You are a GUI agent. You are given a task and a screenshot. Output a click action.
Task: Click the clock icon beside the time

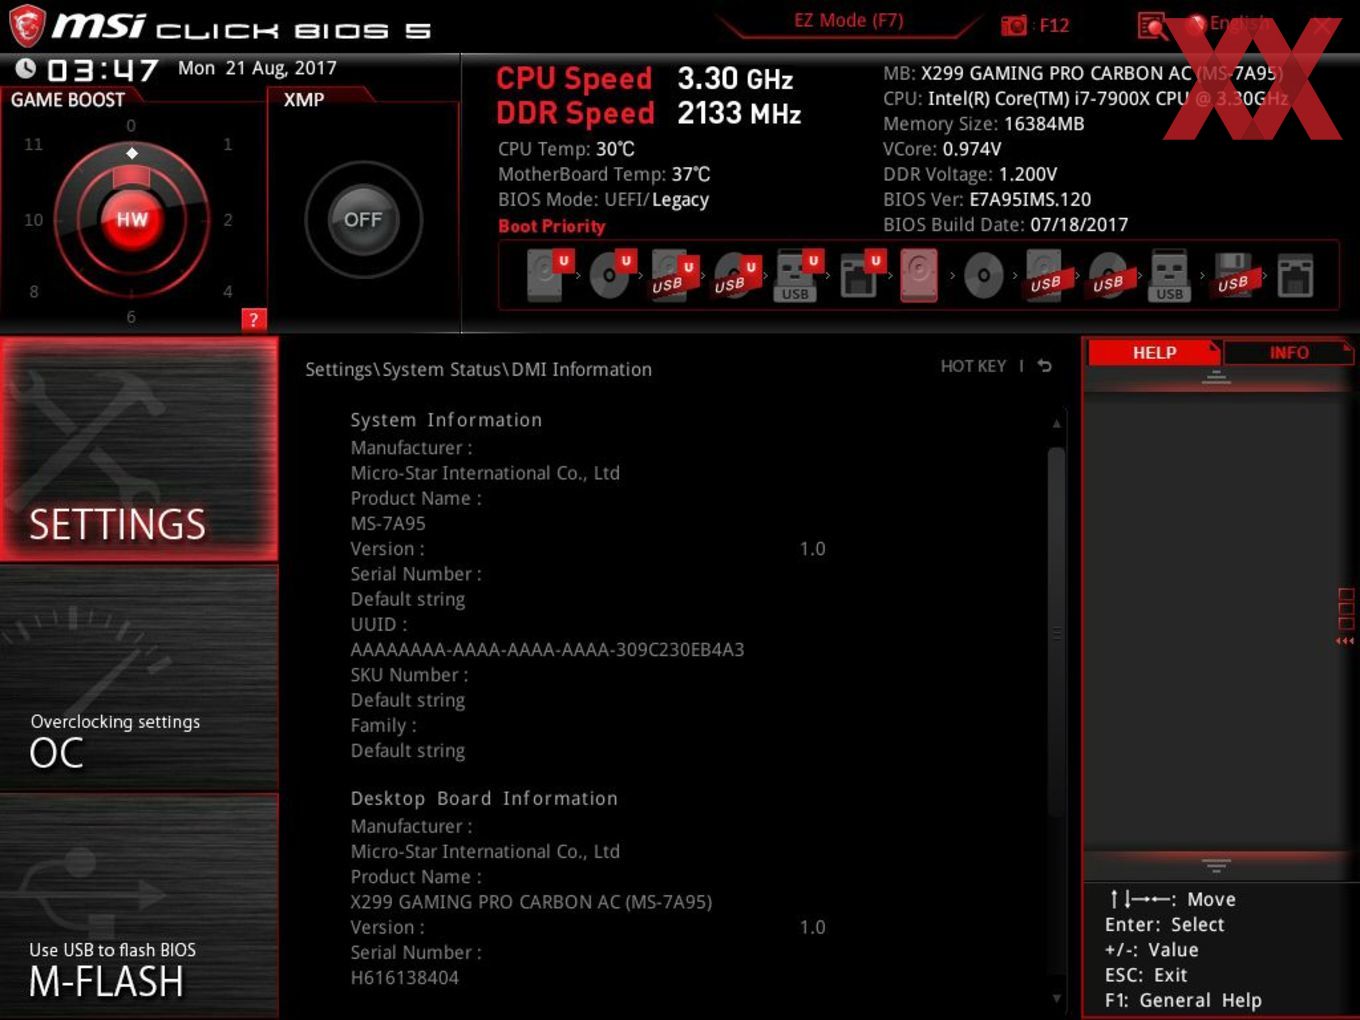tap(25, 69)
